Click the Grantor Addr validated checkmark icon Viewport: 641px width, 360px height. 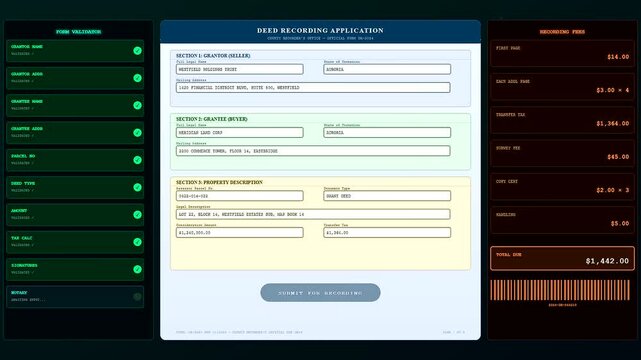[x=137, y=78]
